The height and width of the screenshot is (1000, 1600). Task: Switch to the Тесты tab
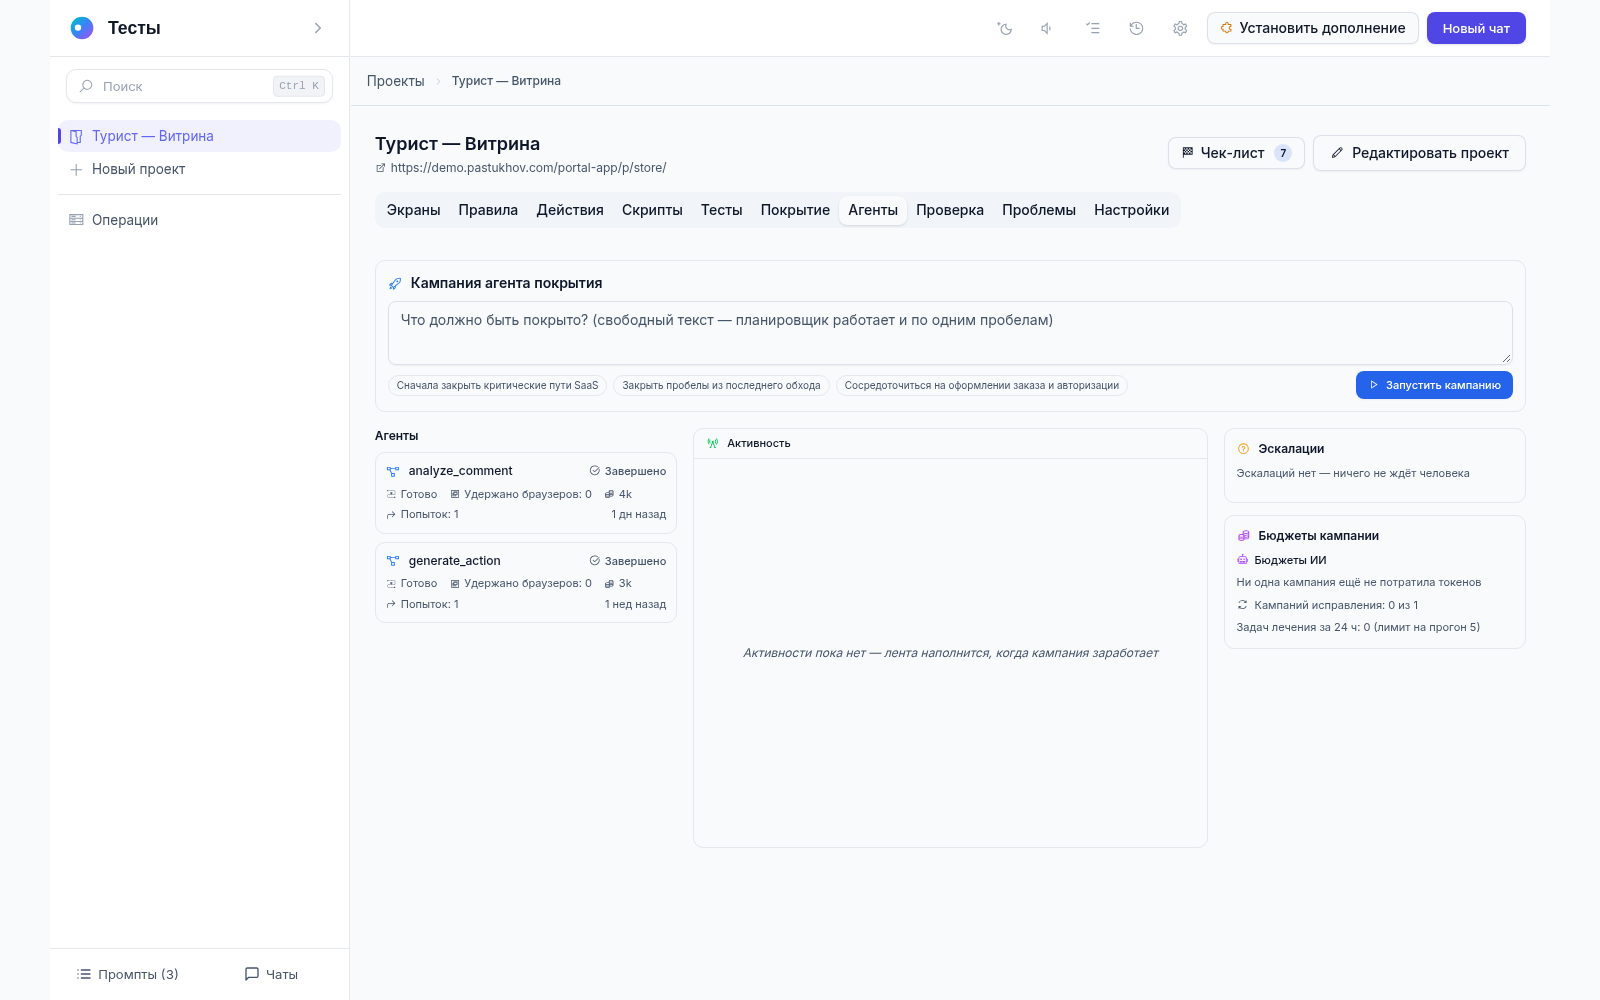[x=721, y=210]
